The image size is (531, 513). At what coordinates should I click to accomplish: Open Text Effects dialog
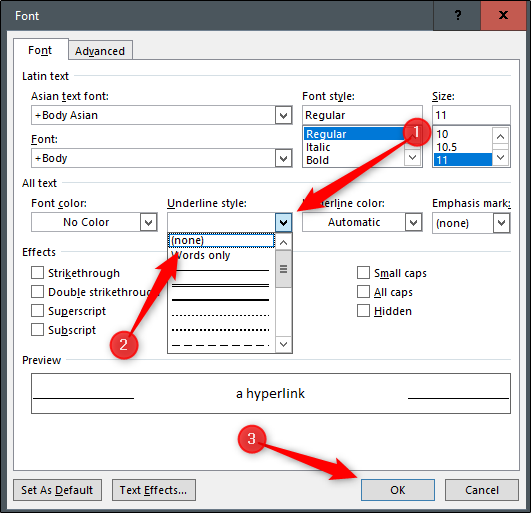[x=153, y=490]
